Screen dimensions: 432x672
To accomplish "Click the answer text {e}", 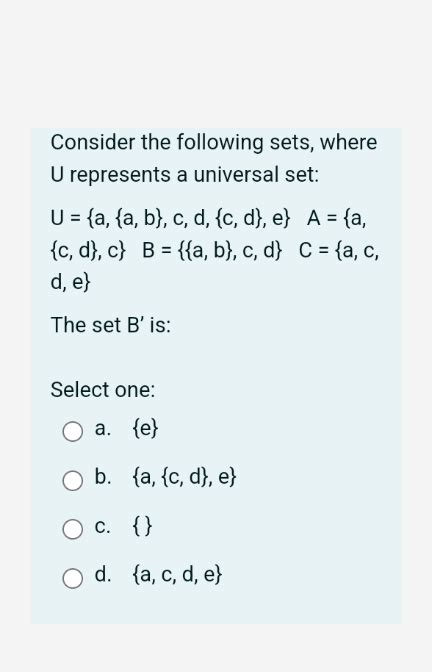I will tap(145, 429).
